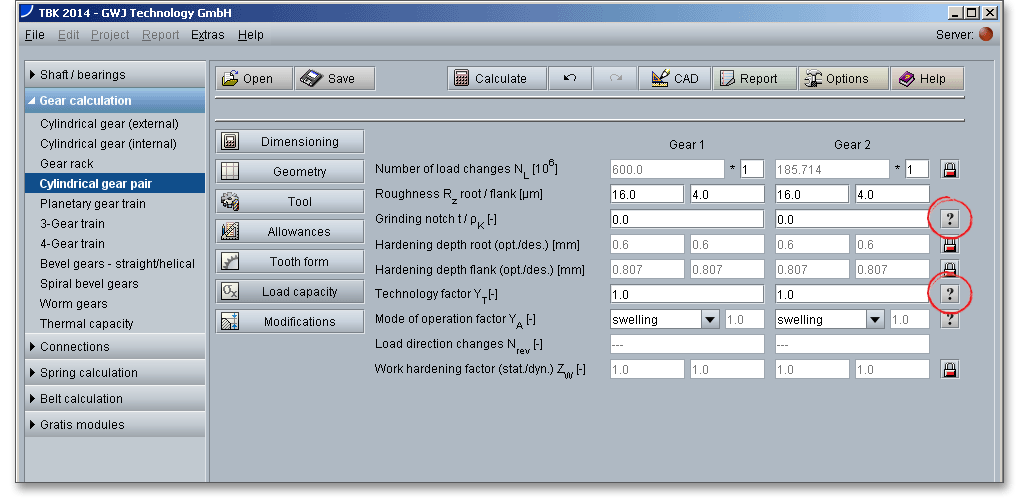This screenshot has height=498, width=1019.
Task: Open Gear 2 mode of operation dropdown
Action: [876, 319]
